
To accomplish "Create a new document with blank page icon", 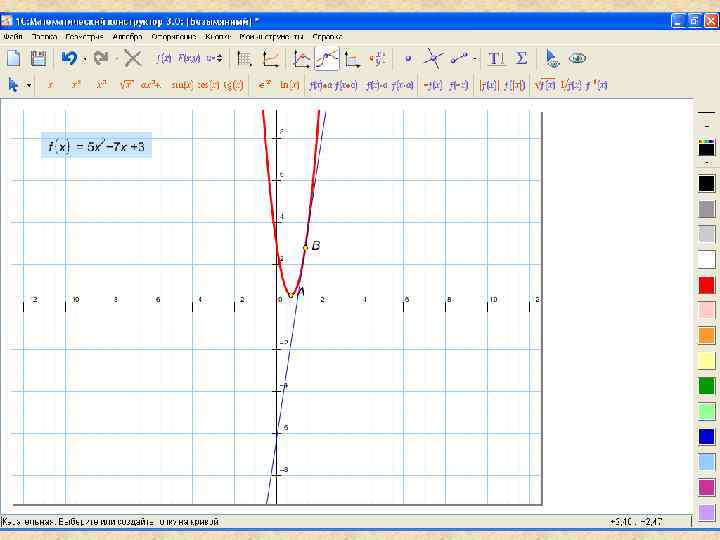I will (x=14, y=58).
